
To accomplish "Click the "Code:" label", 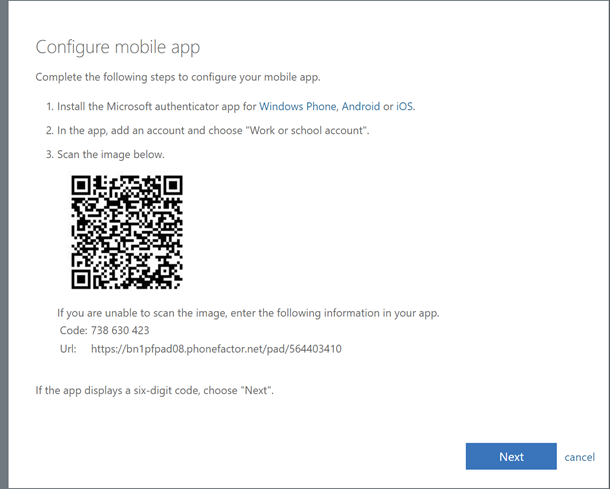I will [74, 330].
